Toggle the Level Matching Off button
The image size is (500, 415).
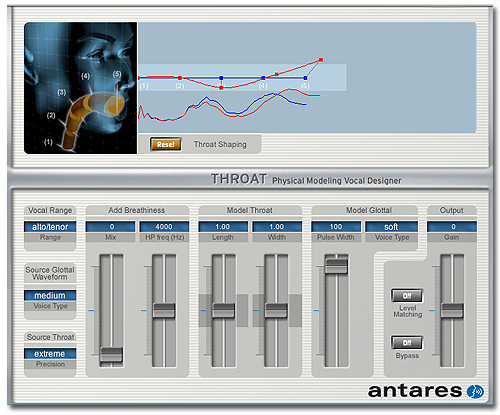coord(407,296)
